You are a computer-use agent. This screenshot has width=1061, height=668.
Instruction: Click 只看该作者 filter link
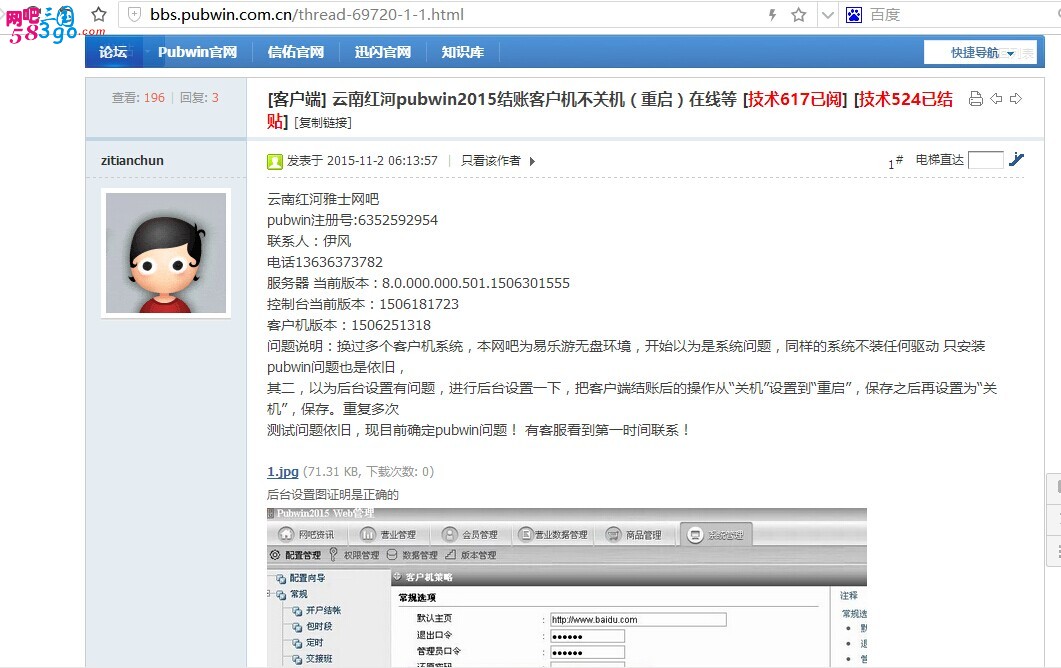pos(491,160)
